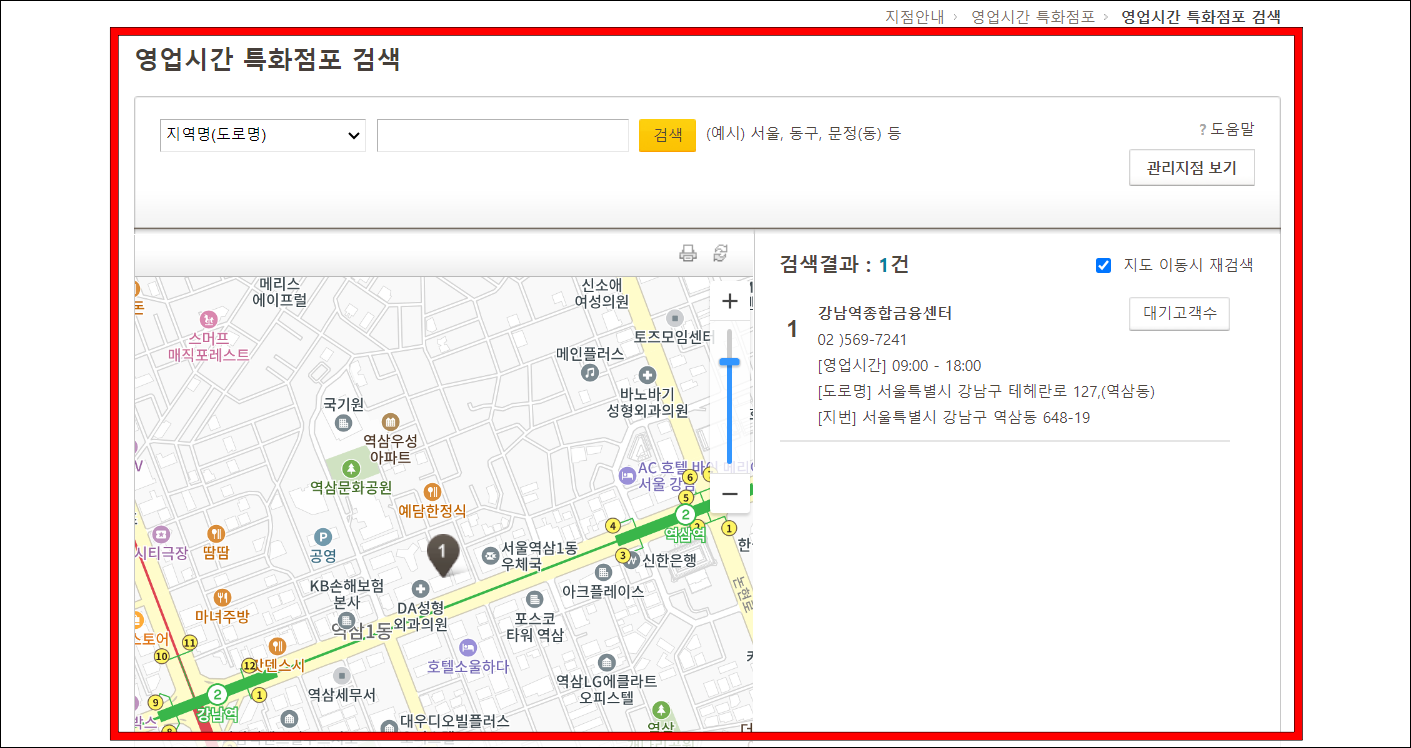The width and height of the screenshot is (1411, 748).
Task: Click the 대기고객수 button for the branch
Action: (x=1179, y=313)
